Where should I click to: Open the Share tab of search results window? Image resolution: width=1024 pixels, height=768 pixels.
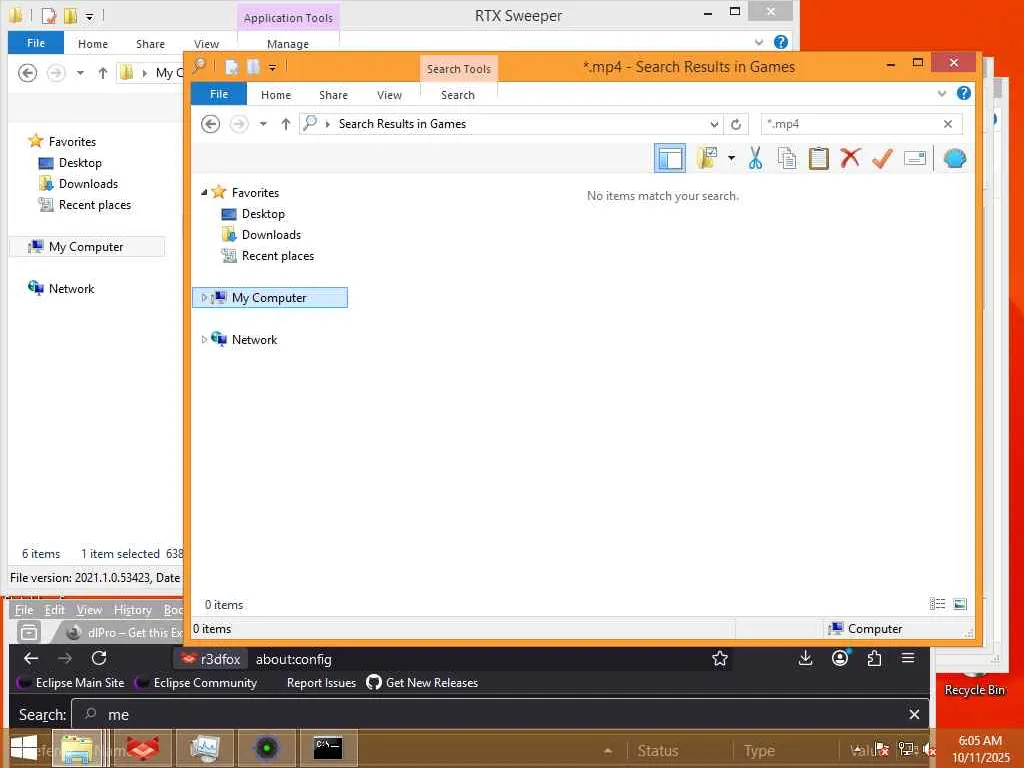tap(333, 95)
